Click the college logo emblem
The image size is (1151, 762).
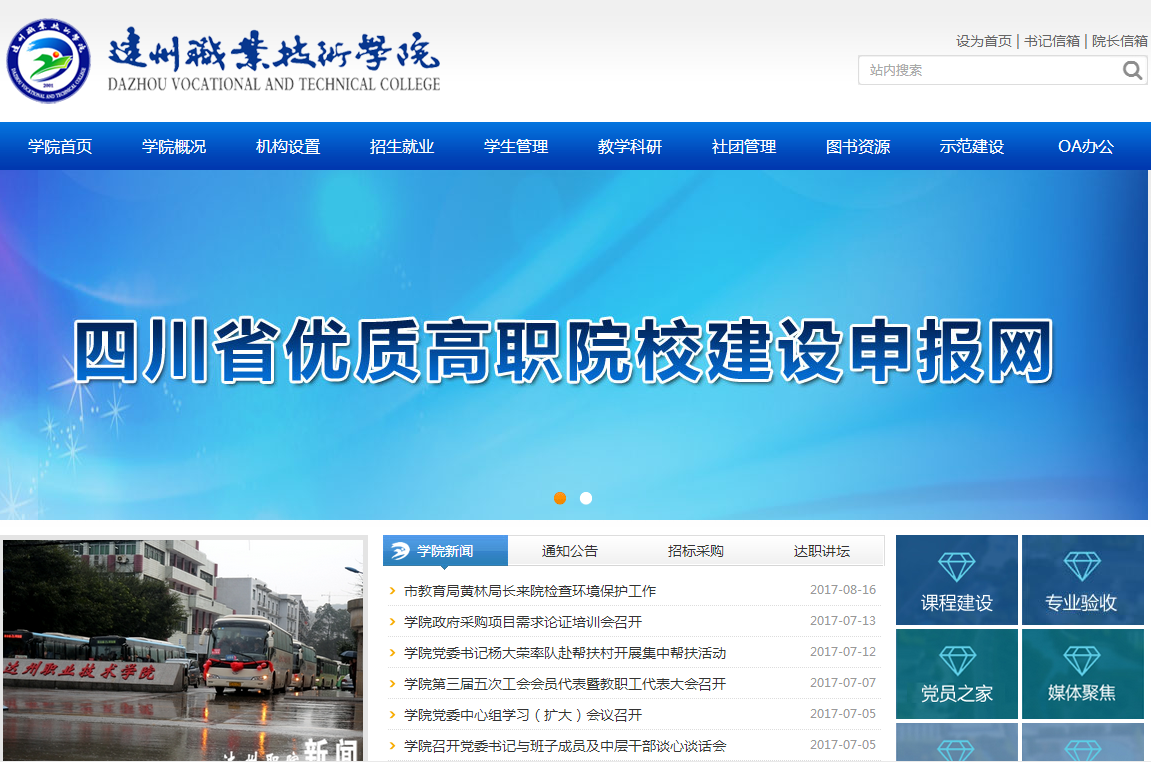click(x=48, y=61)
